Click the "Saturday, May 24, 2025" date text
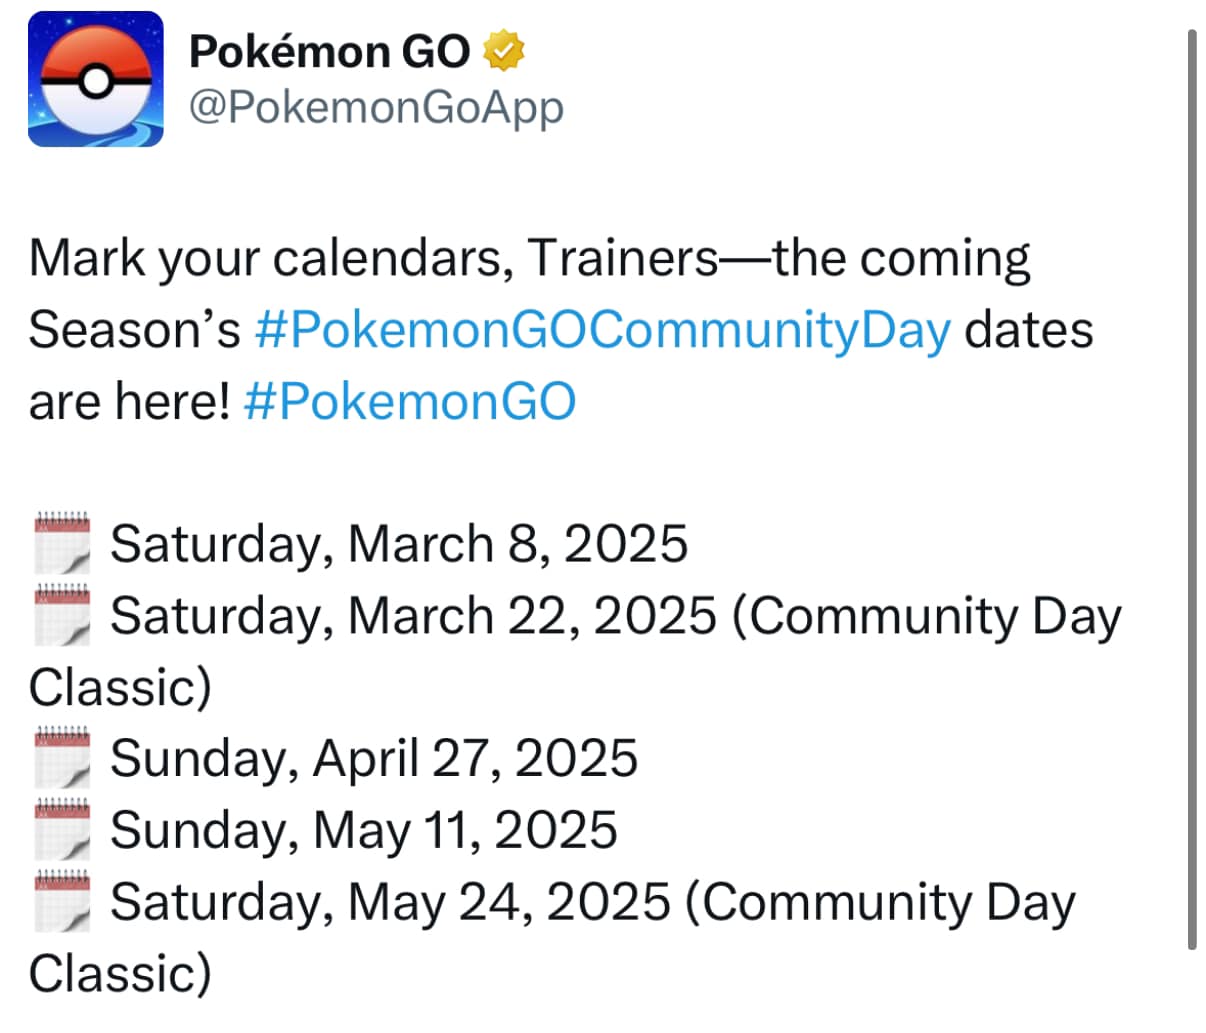The image size is (1206, 1033). [390, 902]
